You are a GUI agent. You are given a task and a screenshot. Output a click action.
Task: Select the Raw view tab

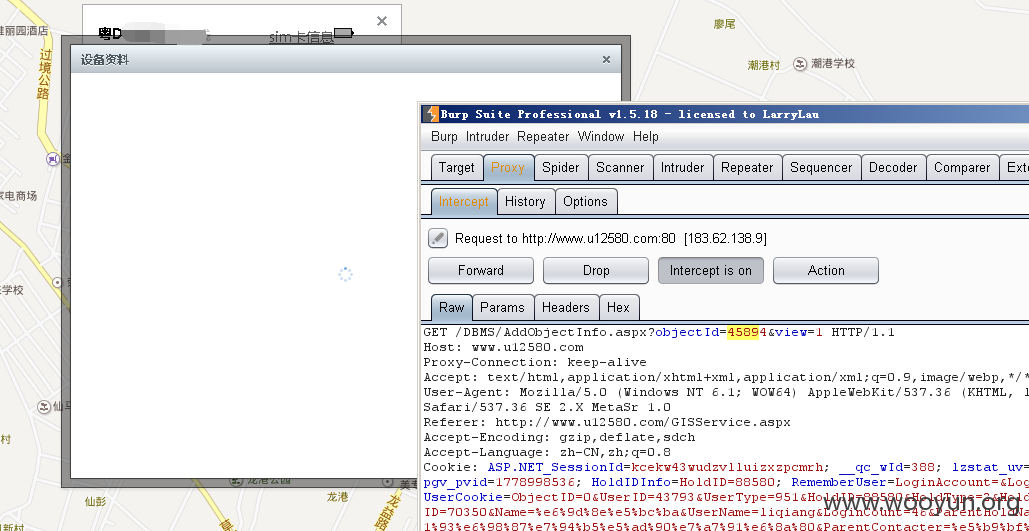tap(452, 307)
